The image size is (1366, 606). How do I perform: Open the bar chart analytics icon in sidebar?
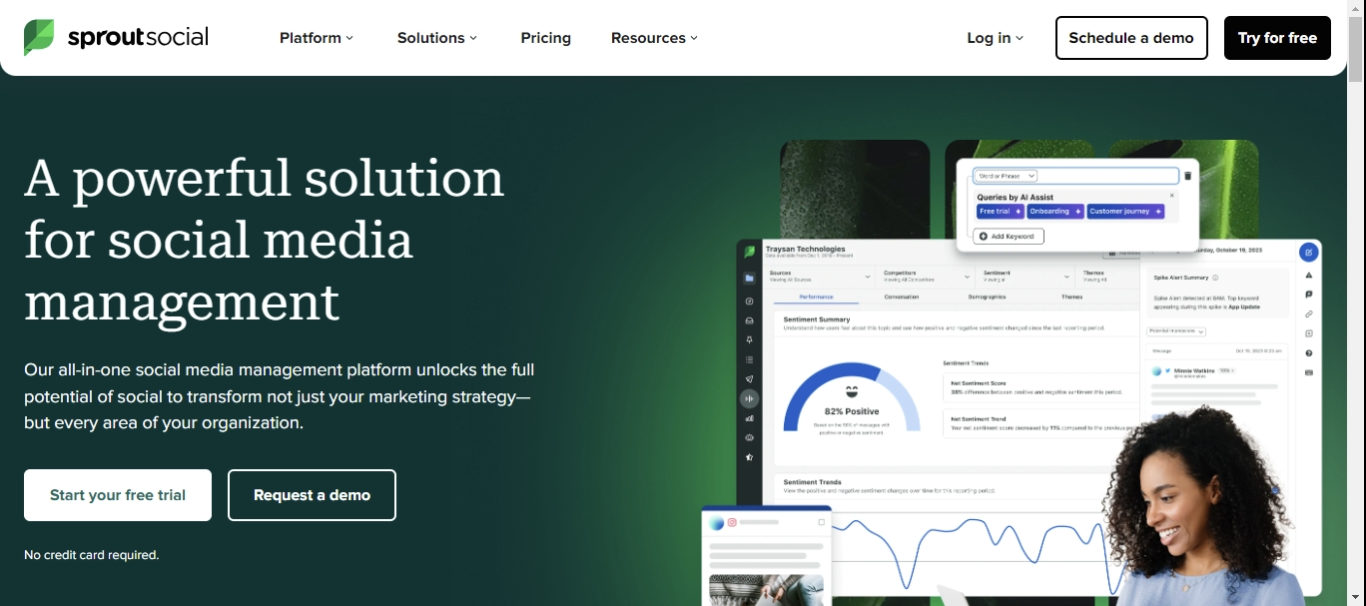(749, 418)
